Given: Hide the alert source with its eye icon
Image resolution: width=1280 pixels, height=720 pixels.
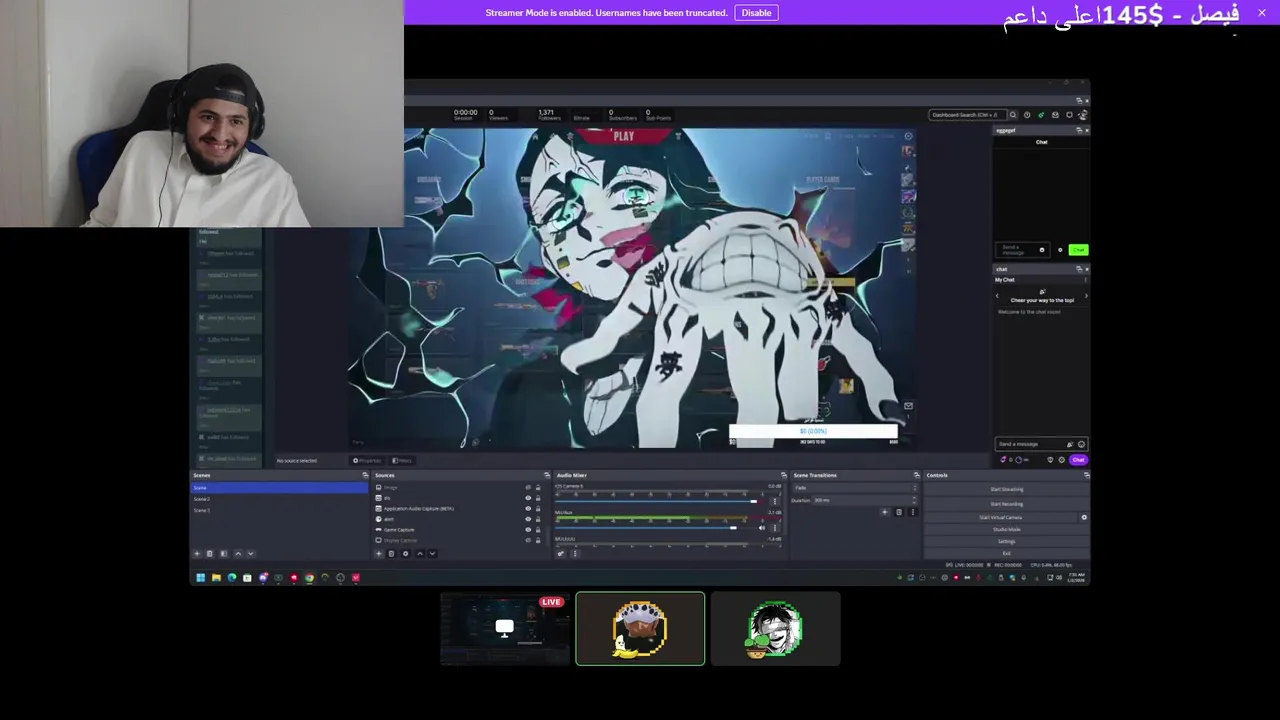Looking at the screenshot, I should [x=528, y=519].
